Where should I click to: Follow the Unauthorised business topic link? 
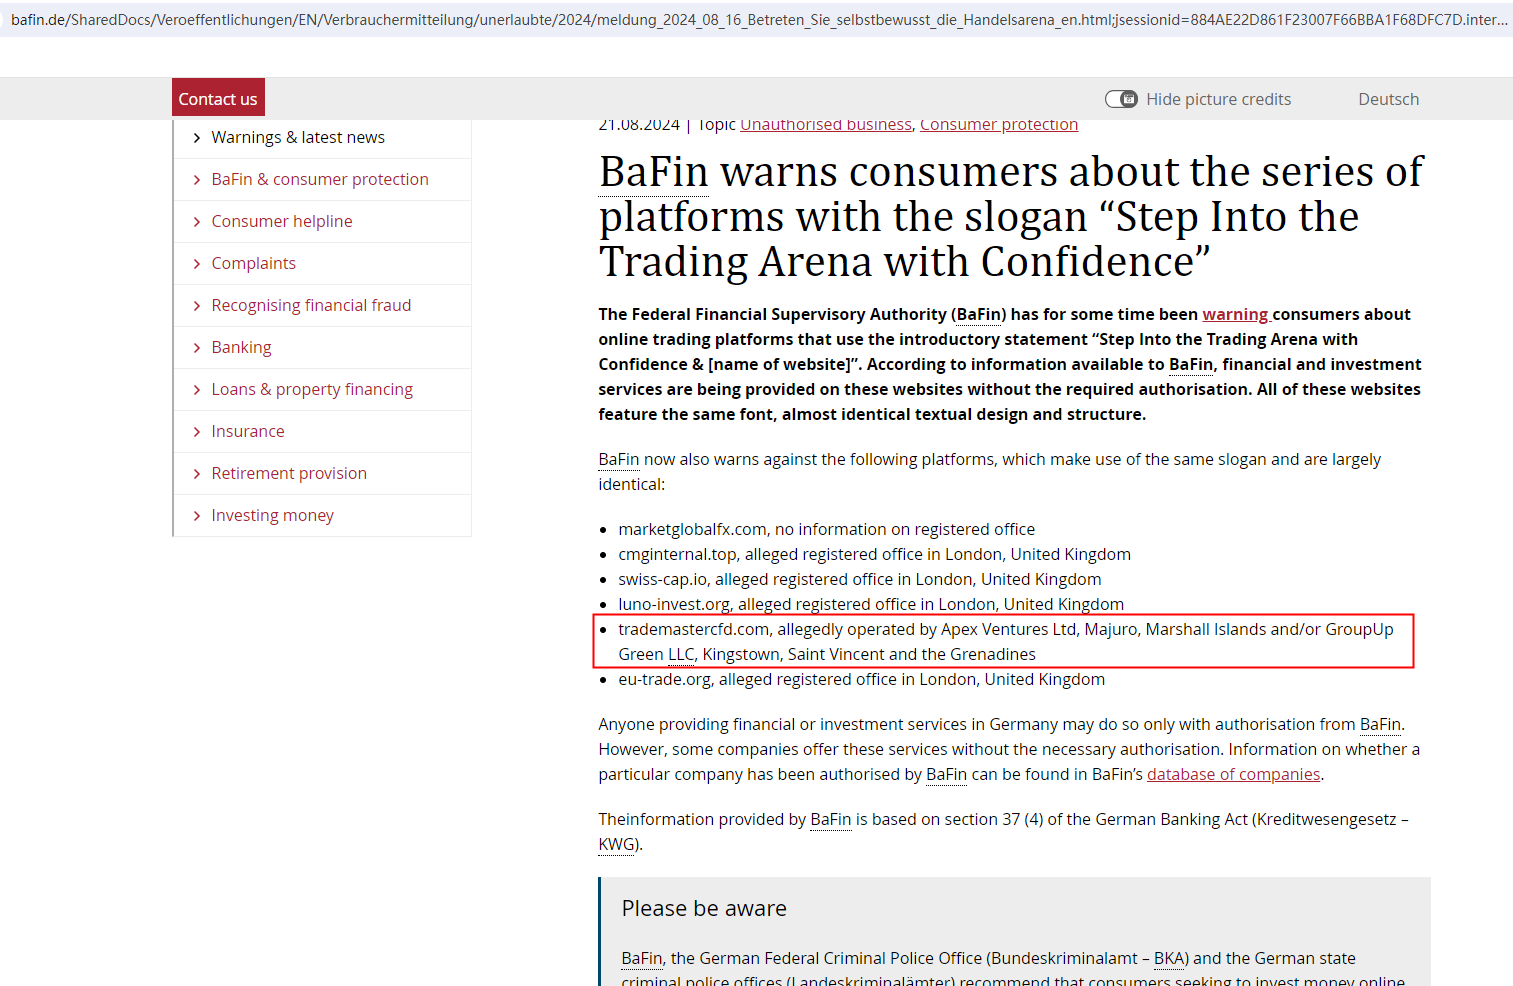pos(826,124)
